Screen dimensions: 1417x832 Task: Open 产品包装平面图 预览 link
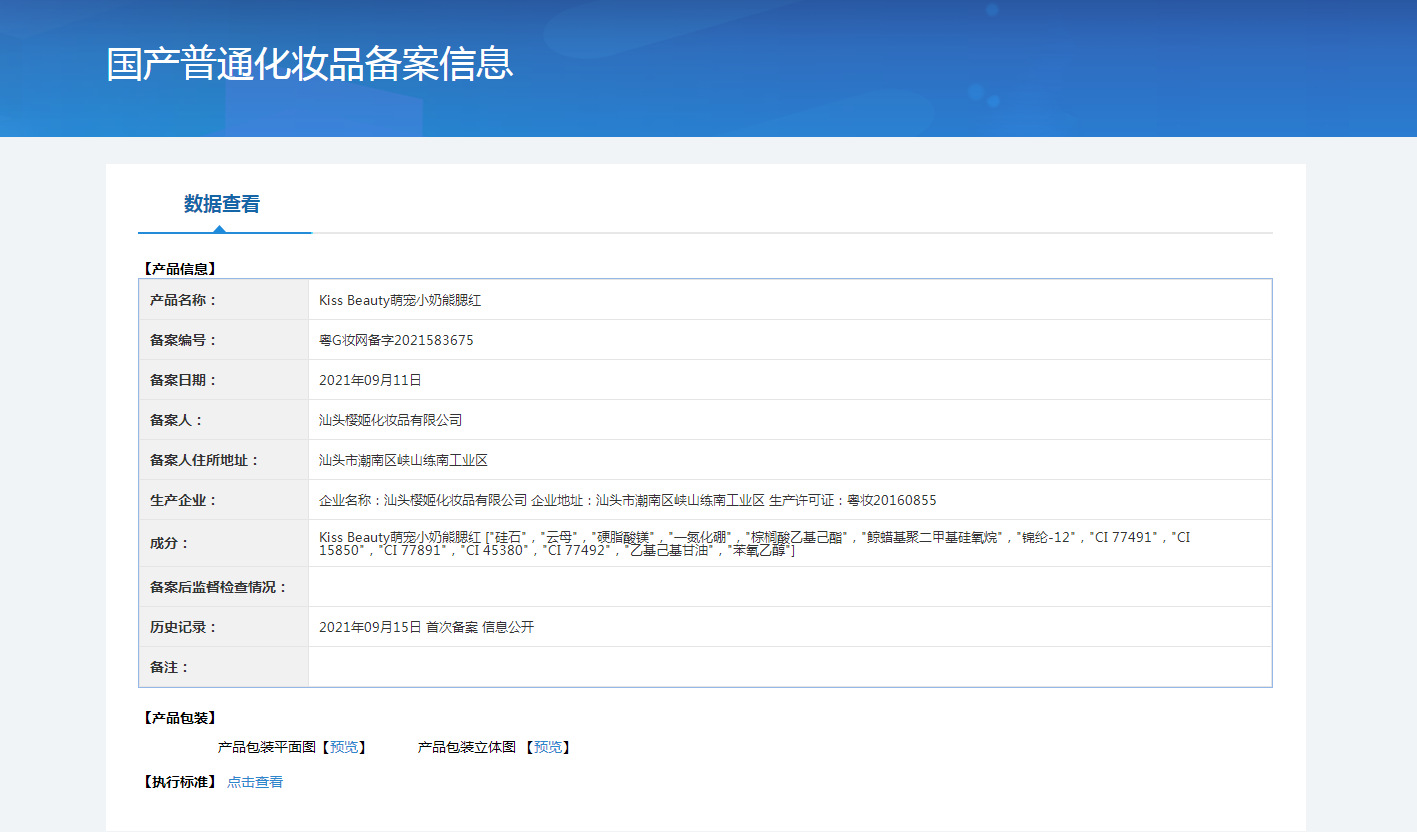[344, 747]
